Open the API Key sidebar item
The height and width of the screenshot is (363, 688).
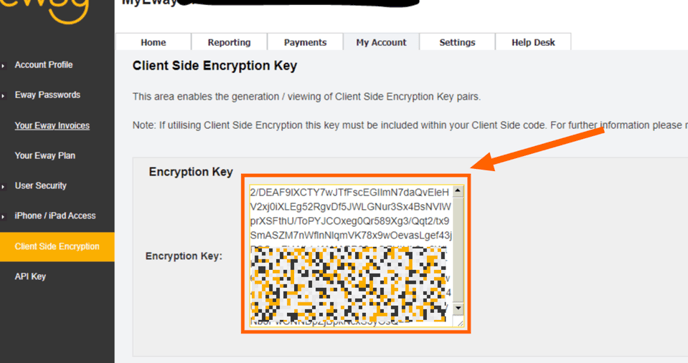(30, 277)
